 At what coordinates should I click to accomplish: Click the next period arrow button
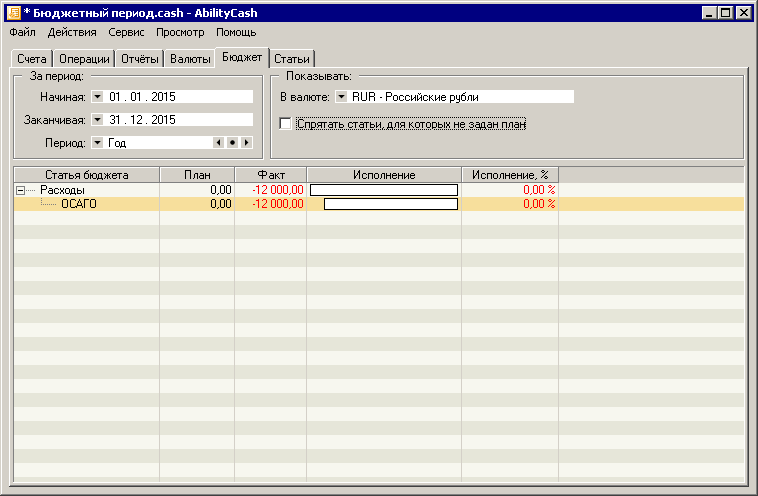[246, 143]
